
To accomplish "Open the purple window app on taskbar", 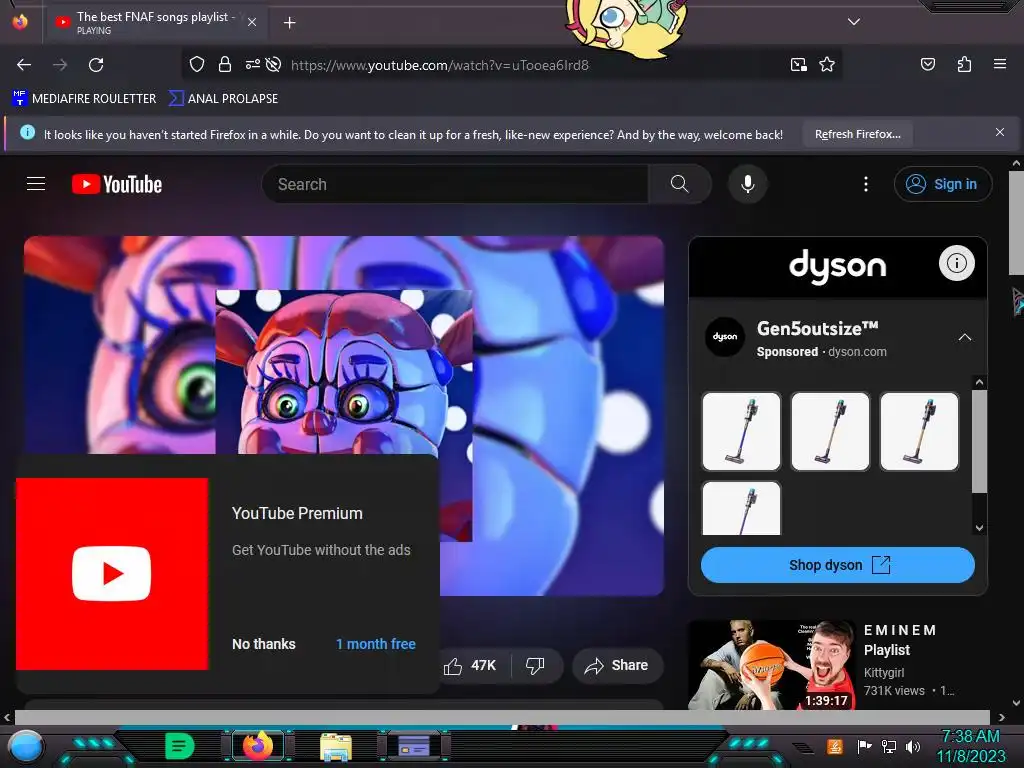I will (413, 746).
